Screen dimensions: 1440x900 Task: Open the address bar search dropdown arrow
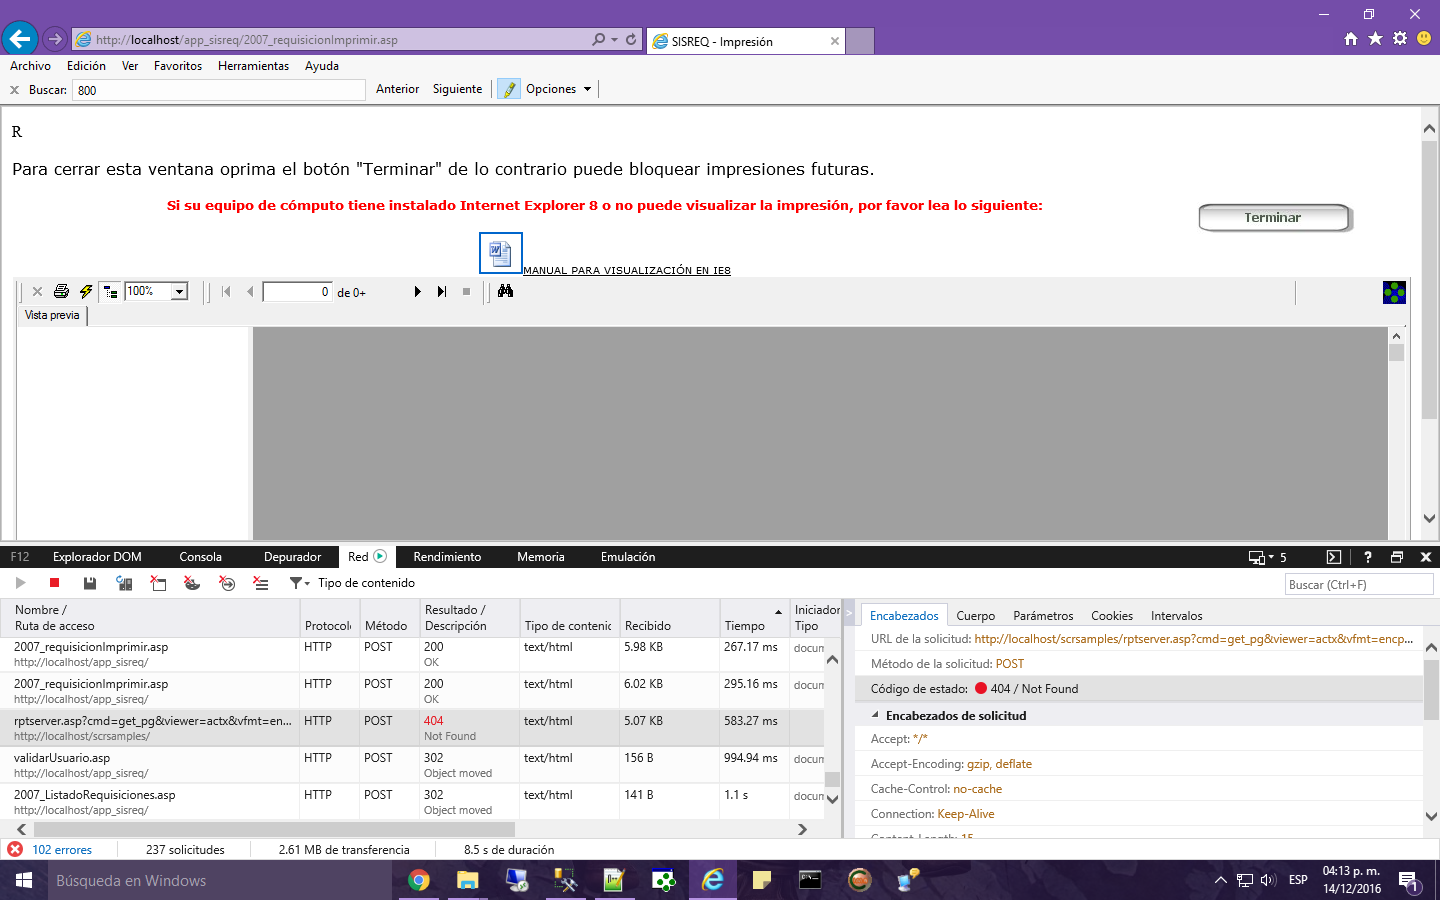[x=614, y=40]
